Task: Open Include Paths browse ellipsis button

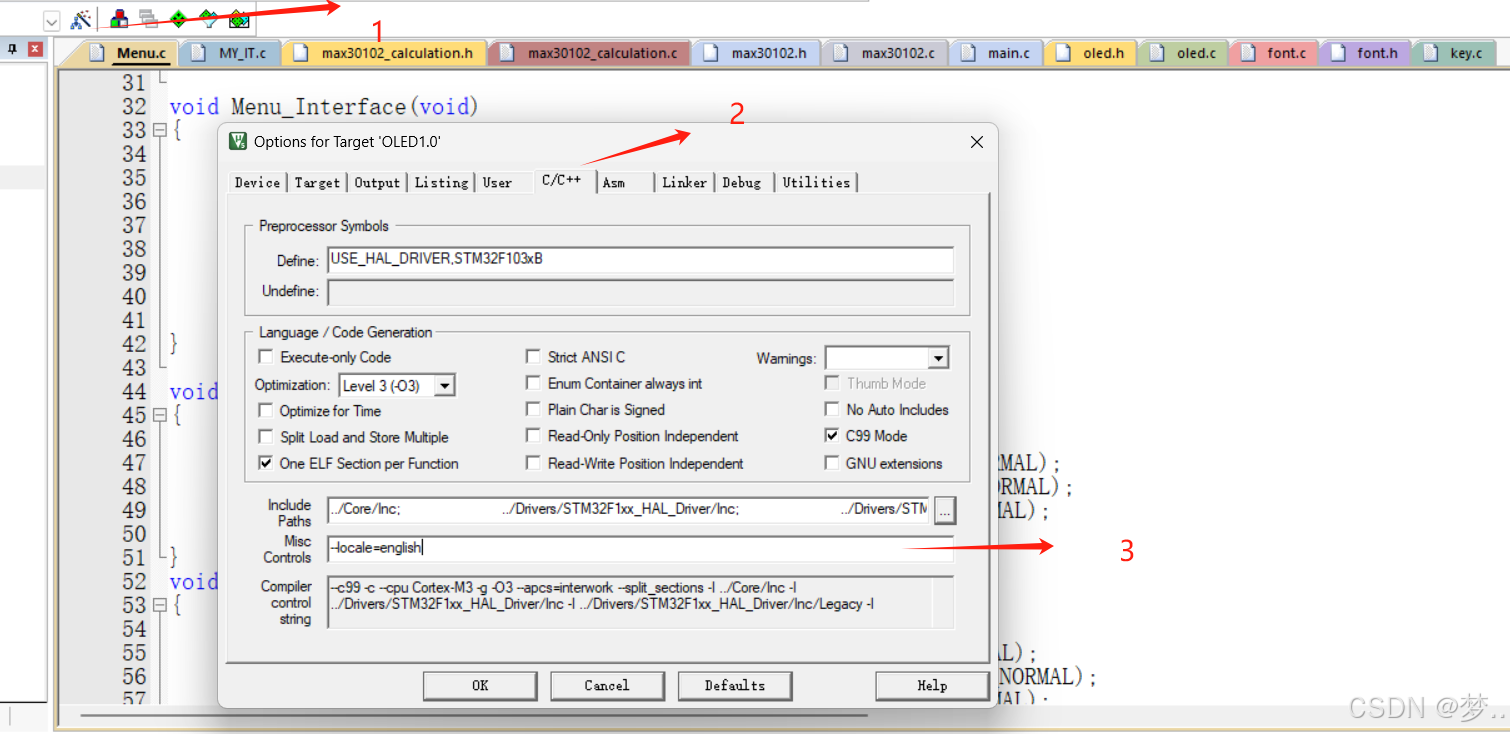Action: [x=945, y=510]
